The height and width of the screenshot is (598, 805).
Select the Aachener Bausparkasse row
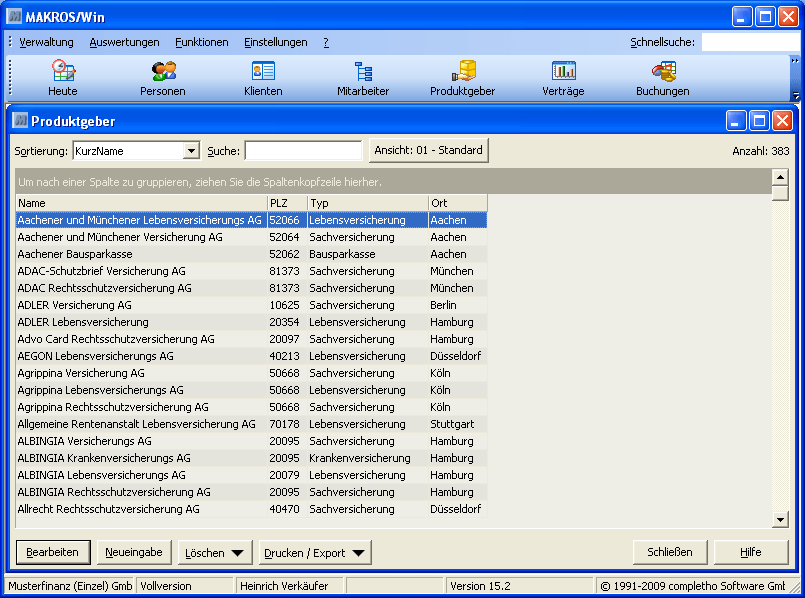251,254
